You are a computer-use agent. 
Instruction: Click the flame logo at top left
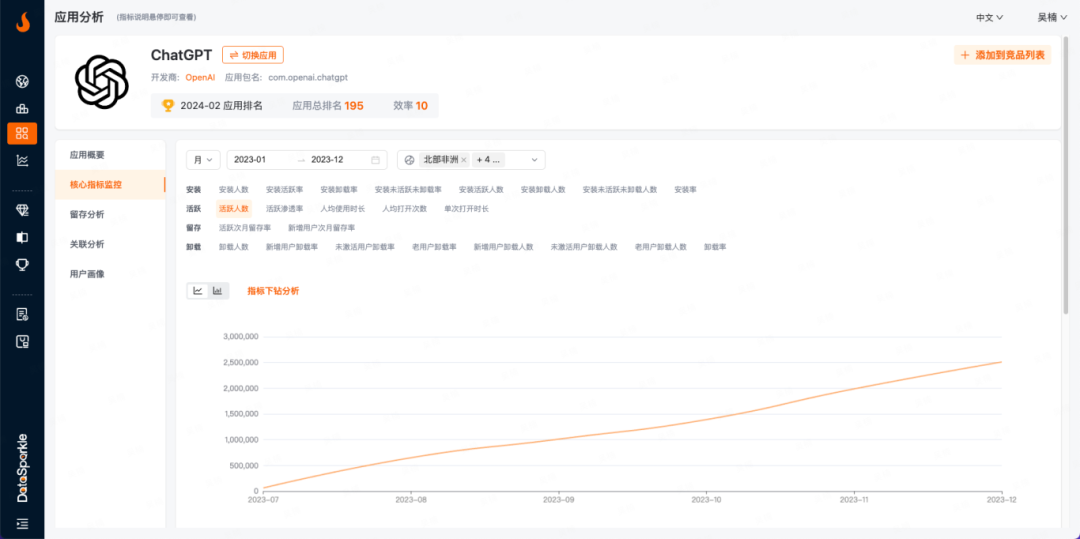point(22,20)
